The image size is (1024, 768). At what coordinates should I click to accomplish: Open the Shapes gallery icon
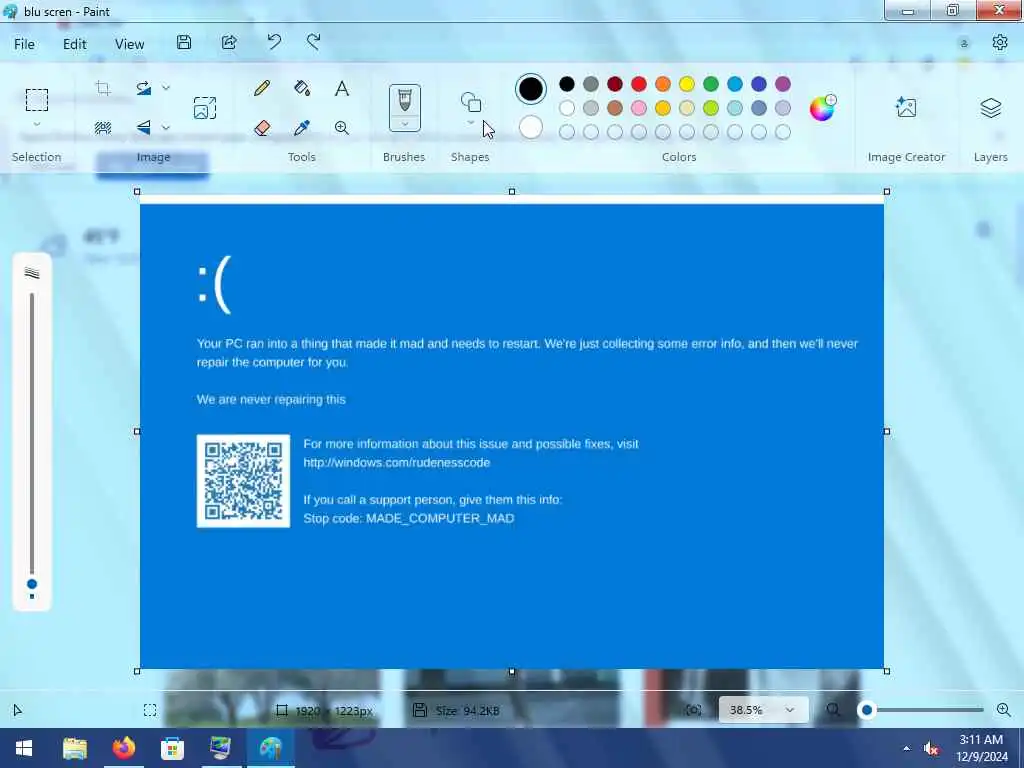point(471,103)
